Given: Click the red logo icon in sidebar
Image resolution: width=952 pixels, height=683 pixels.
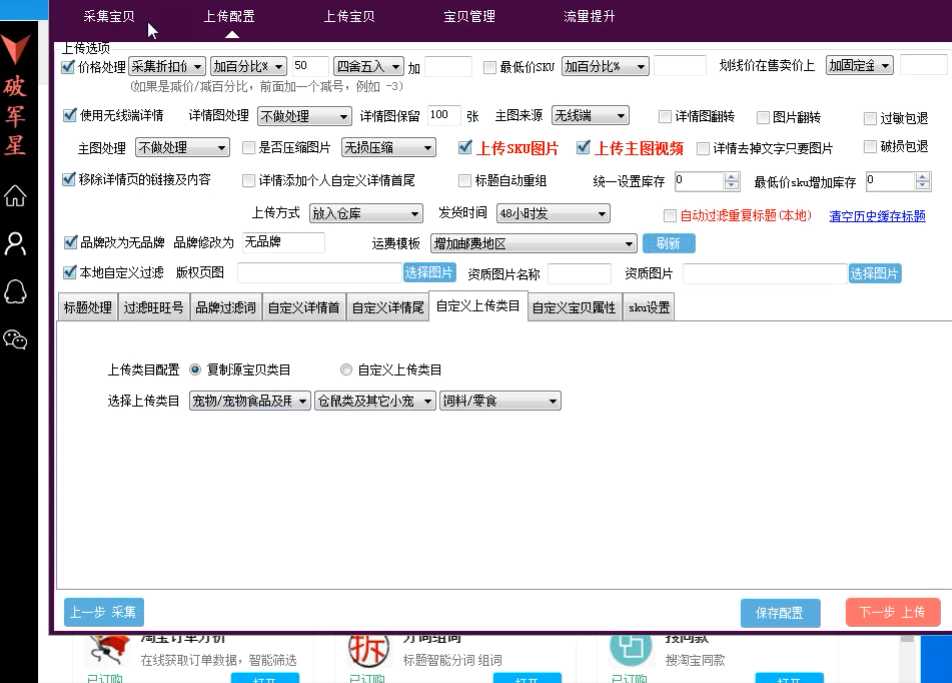Looking at the screenshot, I should click(x=15, y=50).
